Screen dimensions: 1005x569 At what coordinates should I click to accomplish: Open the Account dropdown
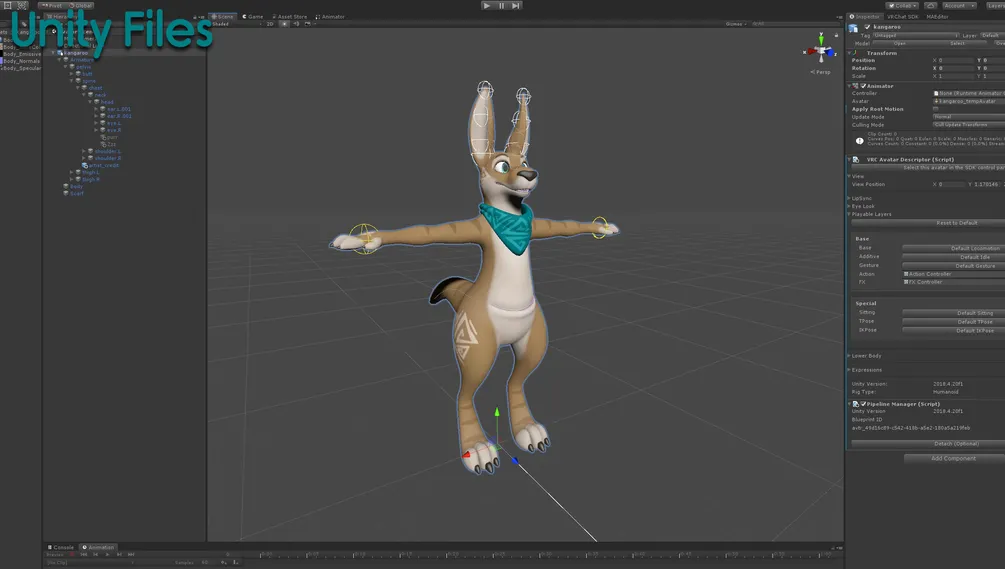pyautogui.click(x=958, y=5)
